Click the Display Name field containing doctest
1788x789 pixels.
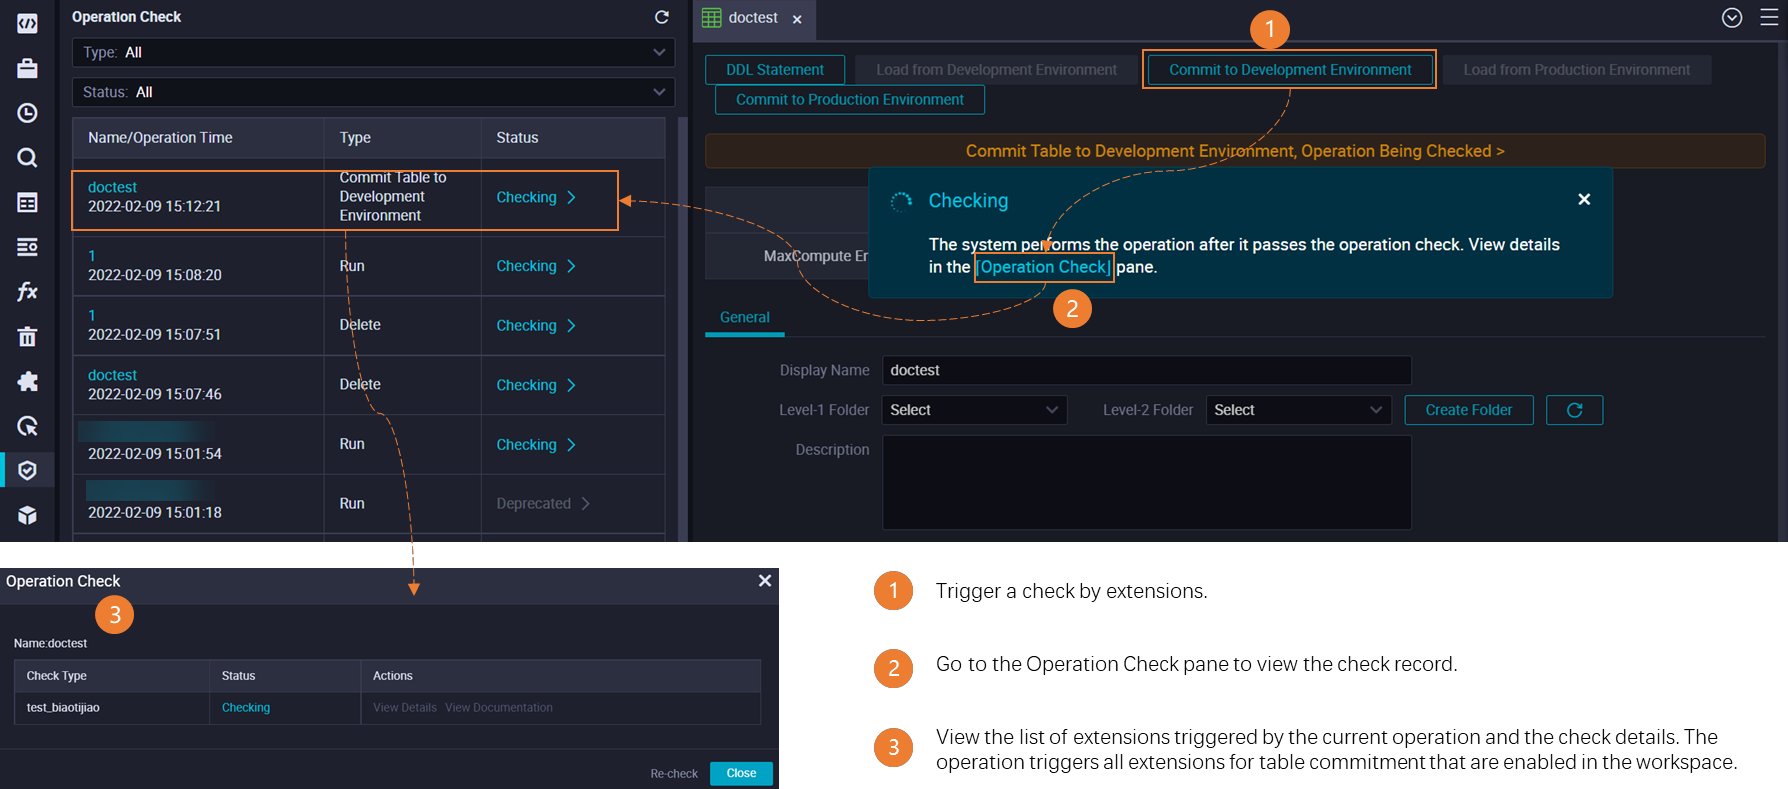pyautogui.click(x=1147, y=370)
